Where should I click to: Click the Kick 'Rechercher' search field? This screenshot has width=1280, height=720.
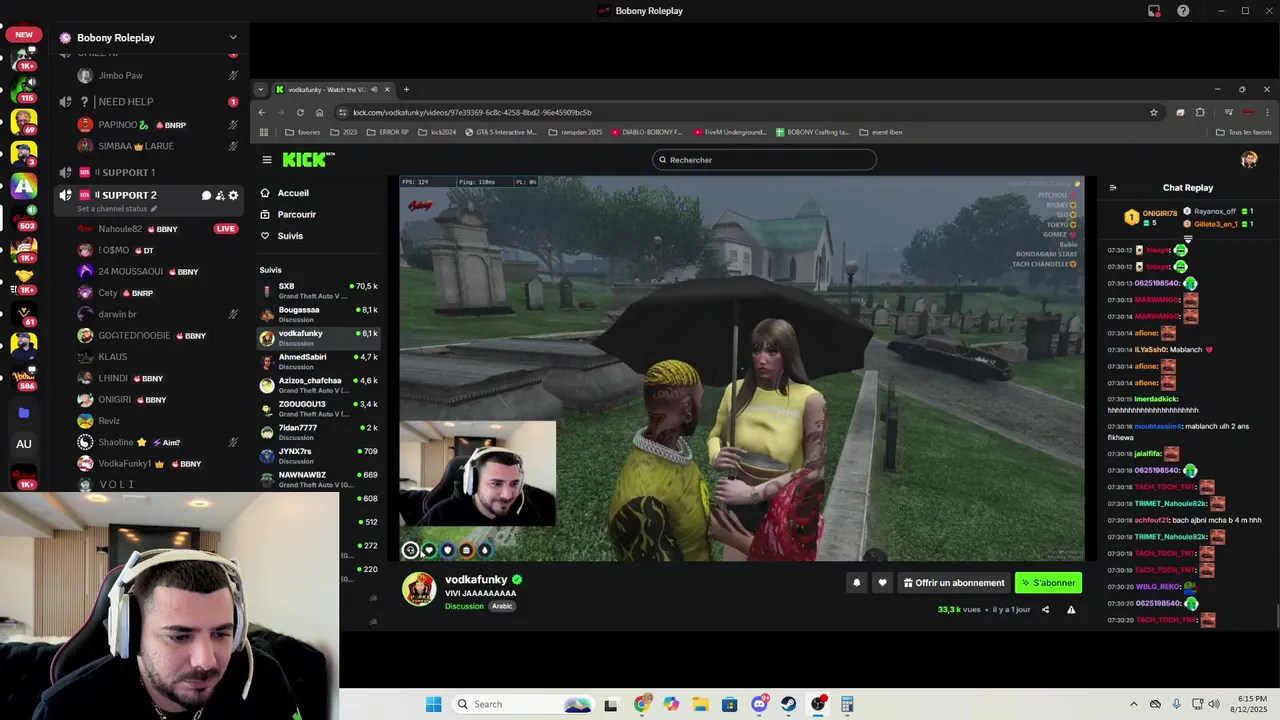(x=765, y=160)
